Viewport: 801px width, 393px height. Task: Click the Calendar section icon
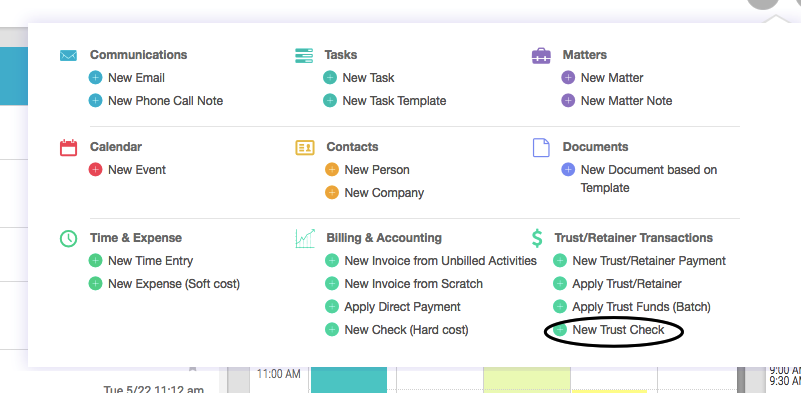[x=68, y=147]
